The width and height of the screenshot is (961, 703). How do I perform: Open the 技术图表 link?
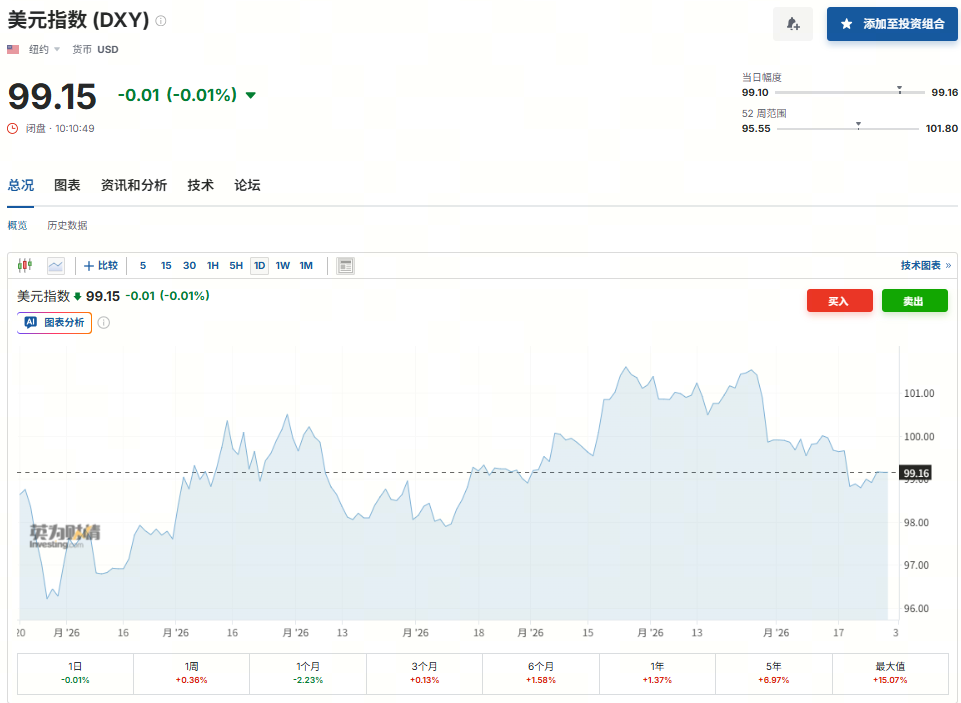point(925,265)
